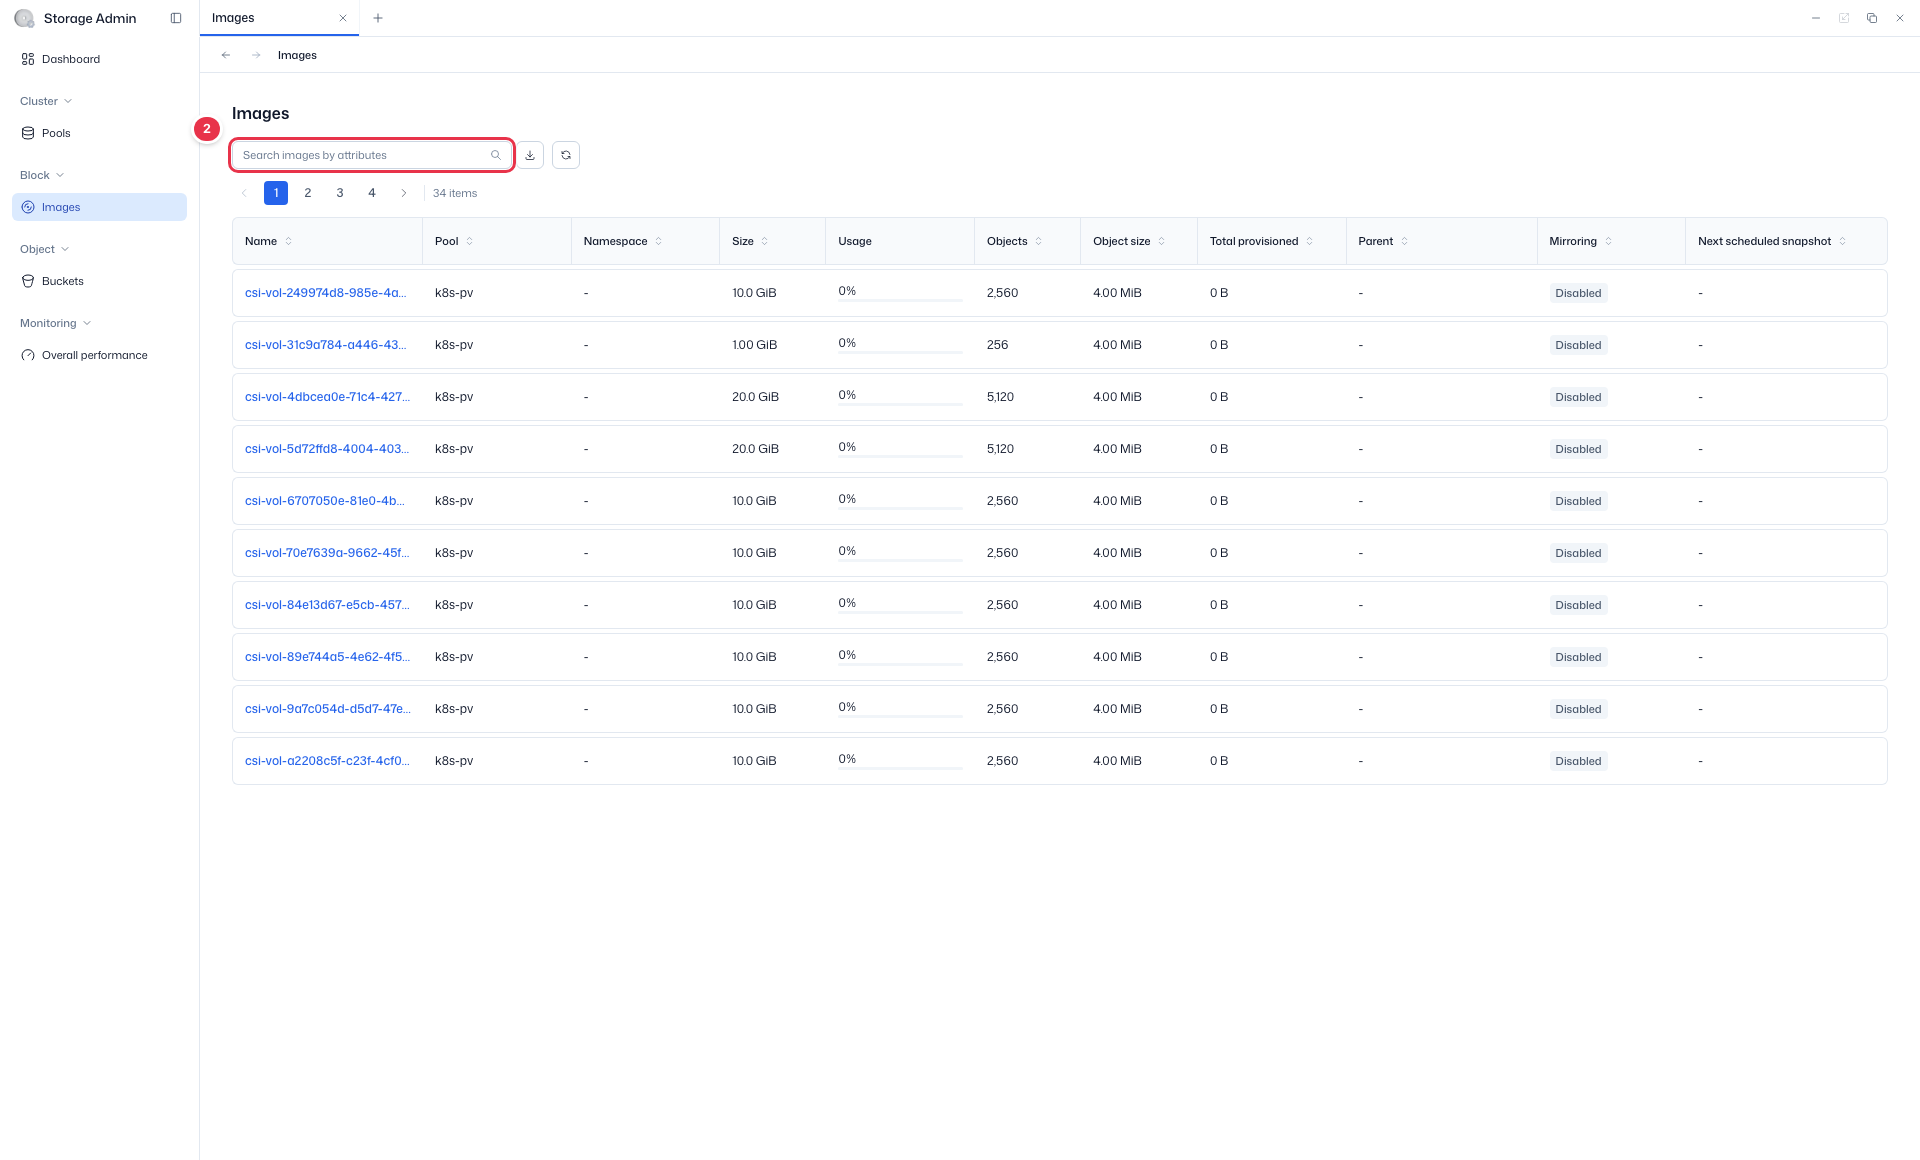Go to next page of images
1920x1160 pixels.
tap(404, 193)
